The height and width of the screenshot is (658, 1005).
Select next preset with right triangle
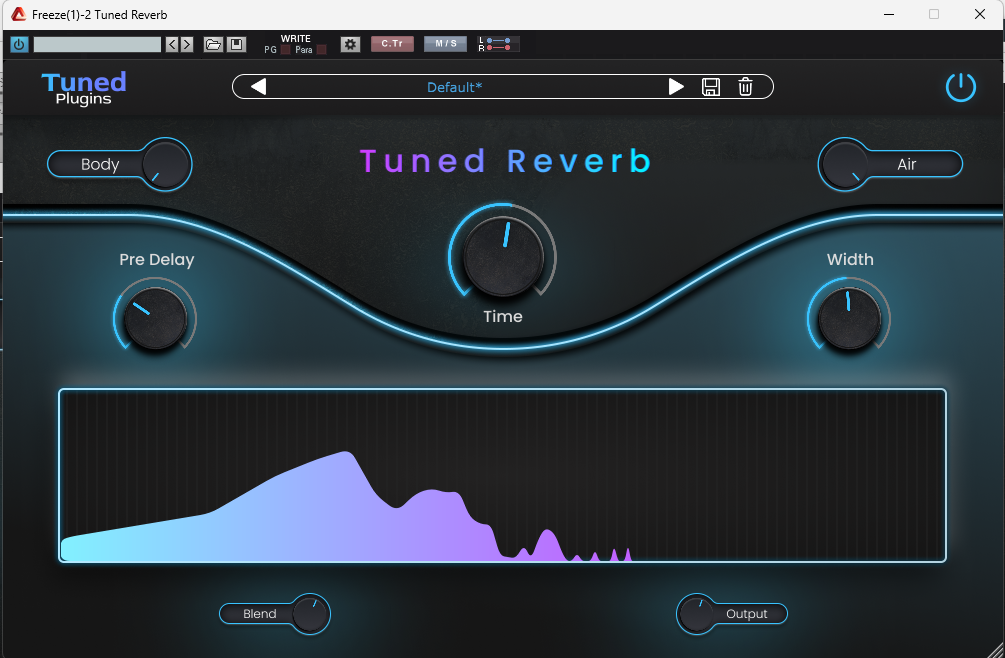click(676, 86)
